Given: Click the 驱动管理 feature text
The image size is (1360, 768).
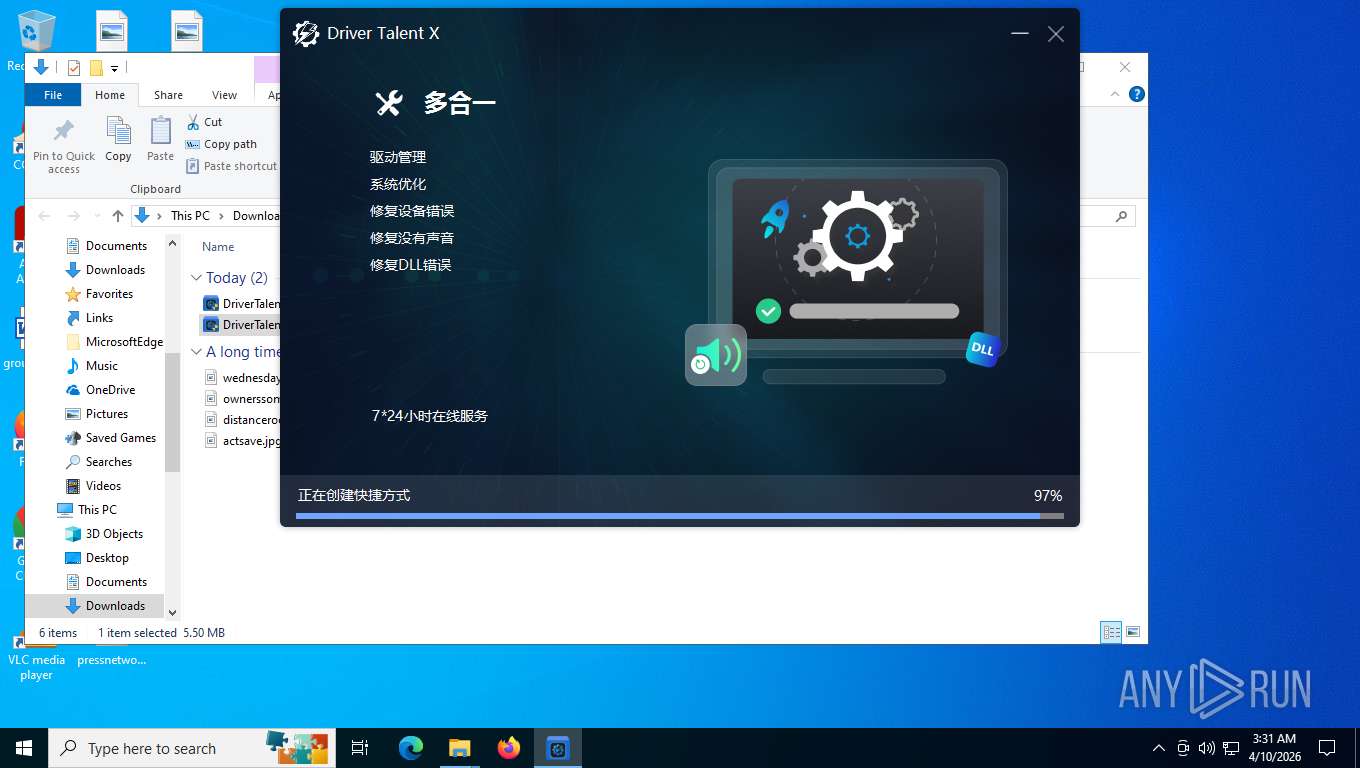Looking at the screenshot, I should (398, 157).
